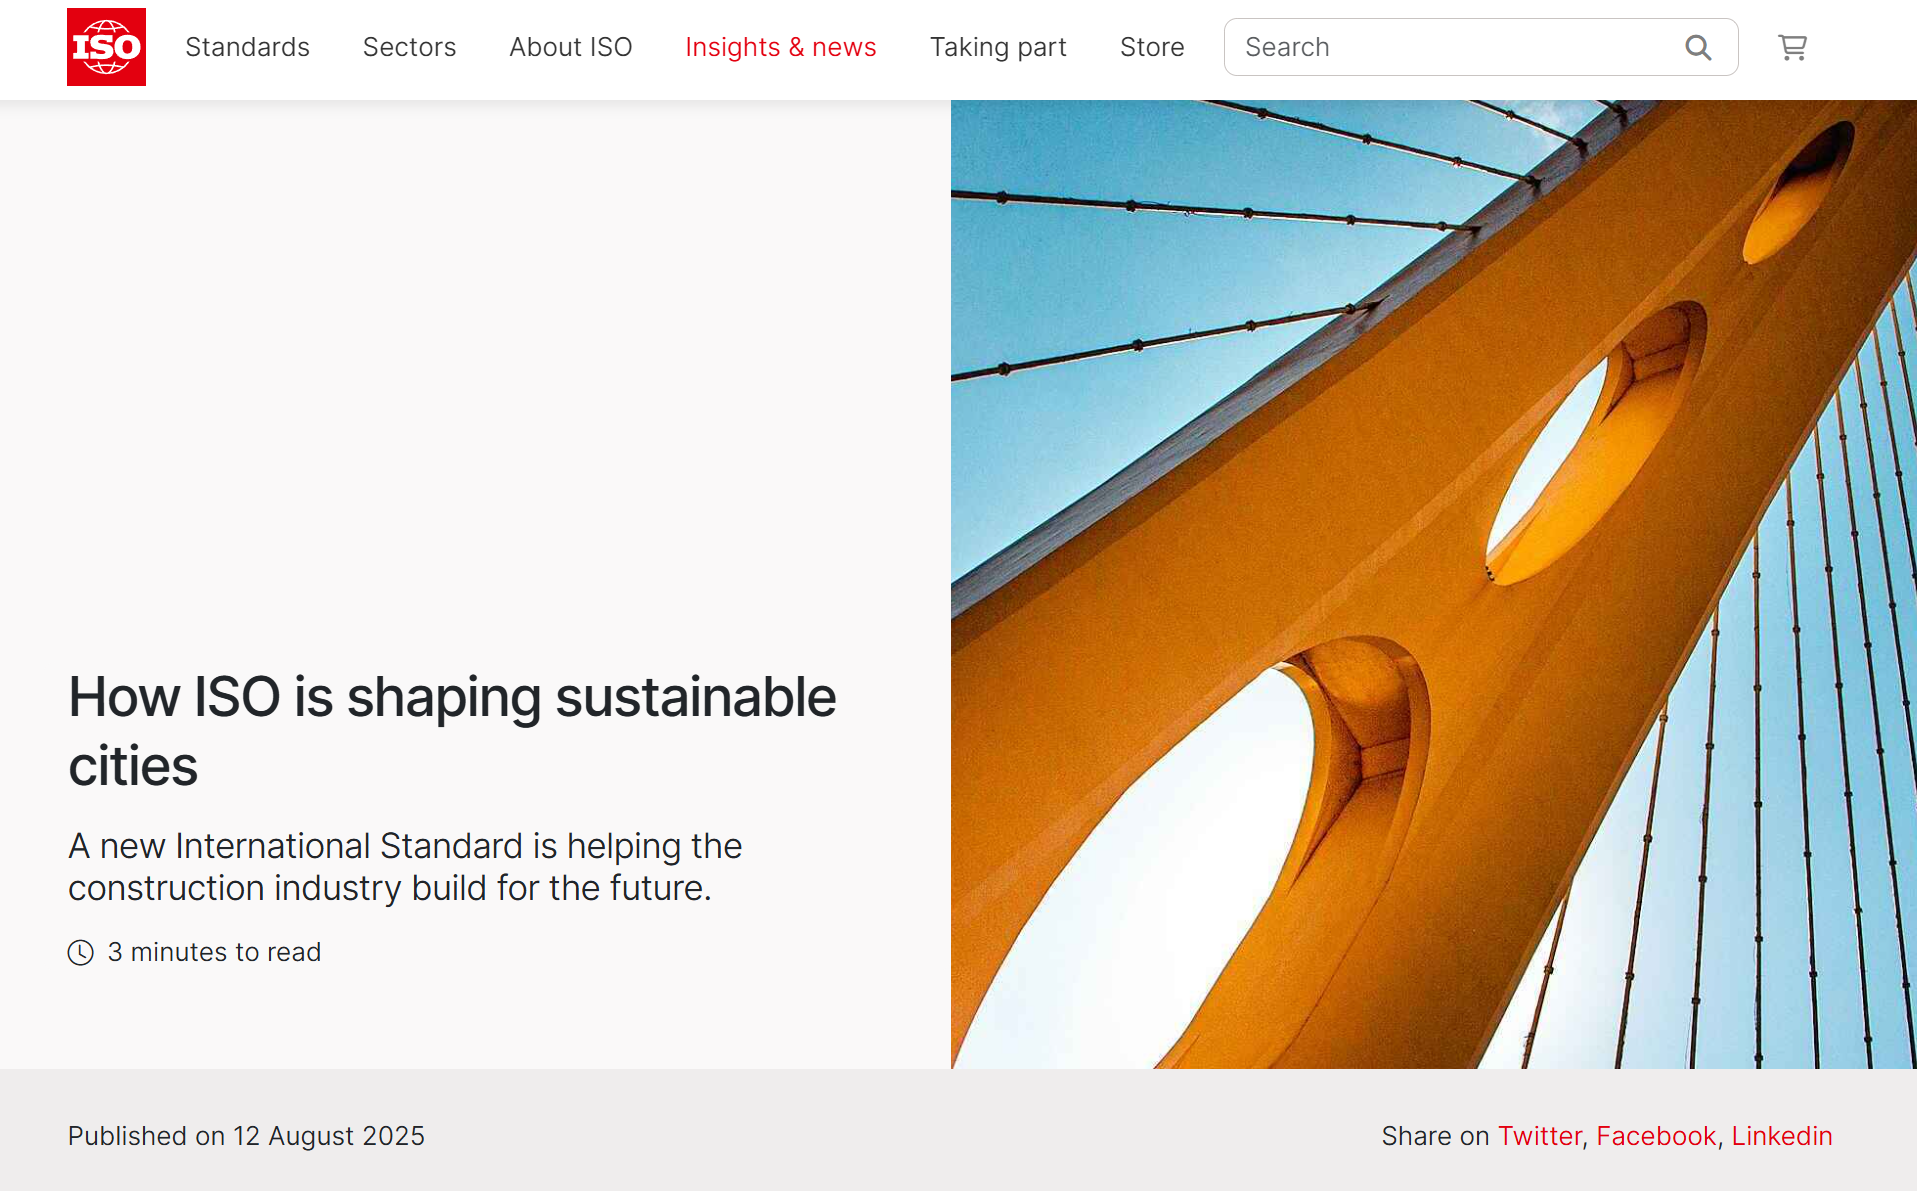Click the search magnifier icon
1917x1191 pixels.
1697,47
